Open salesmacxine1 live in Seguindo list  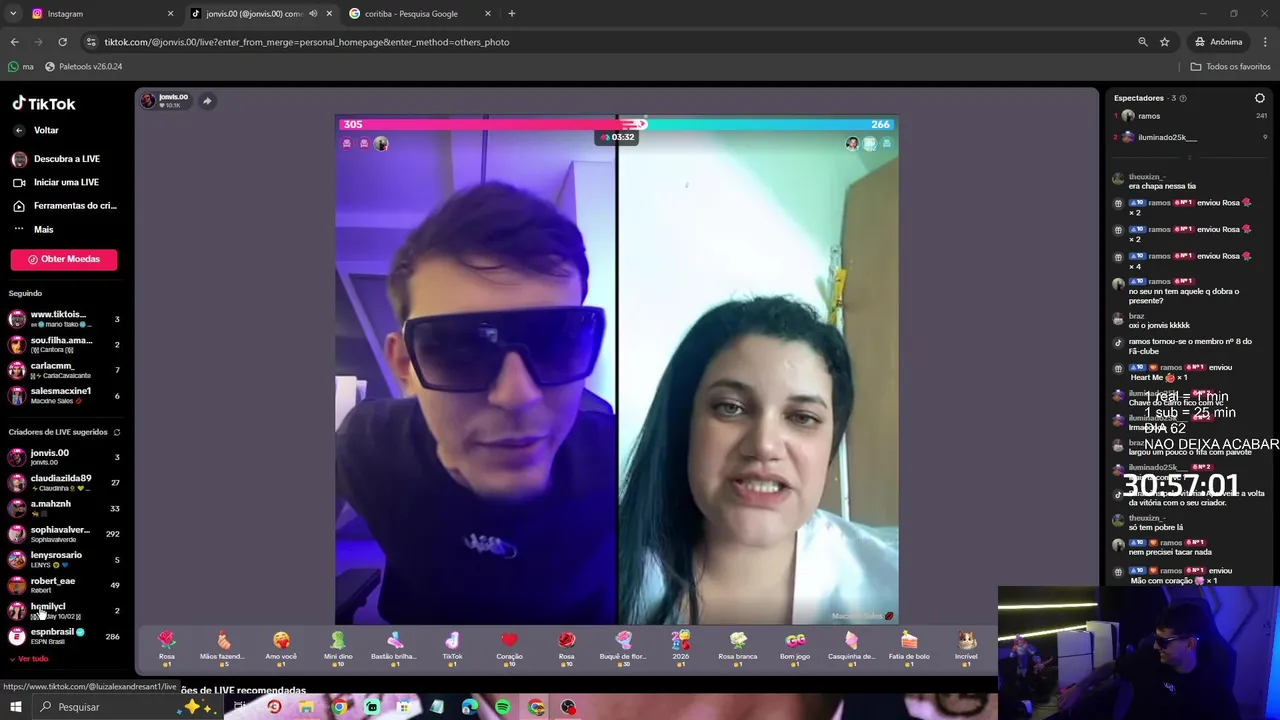point(64,396)
